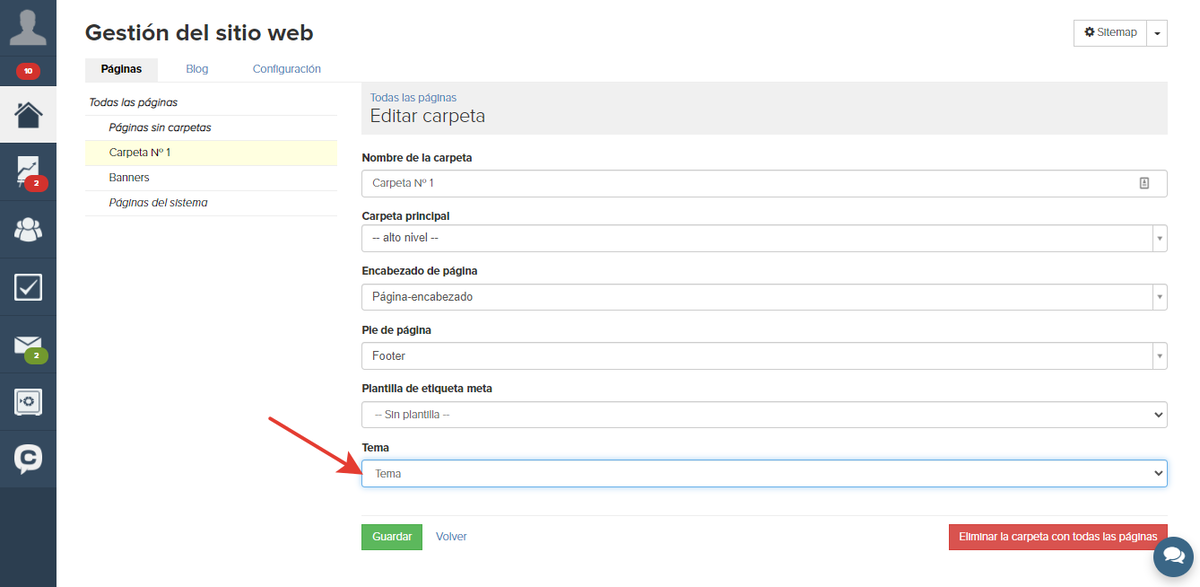
Task: Click the green Guardar button
Action: tap(392, 537)
